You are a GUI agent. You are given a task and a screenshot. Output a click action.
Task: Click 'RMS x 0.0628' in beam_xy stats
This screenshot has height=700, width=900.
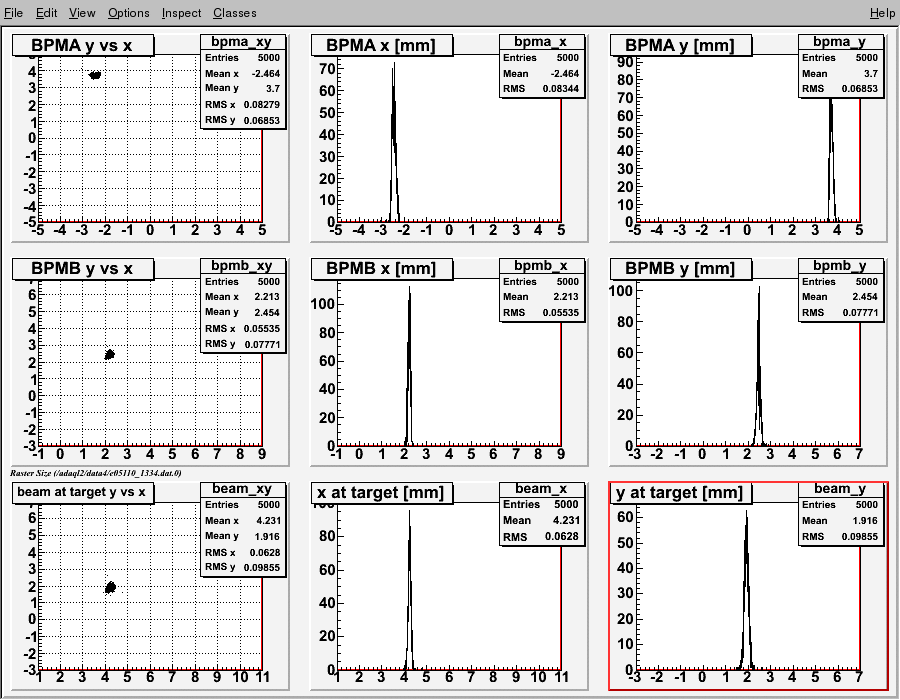[242, 553]
